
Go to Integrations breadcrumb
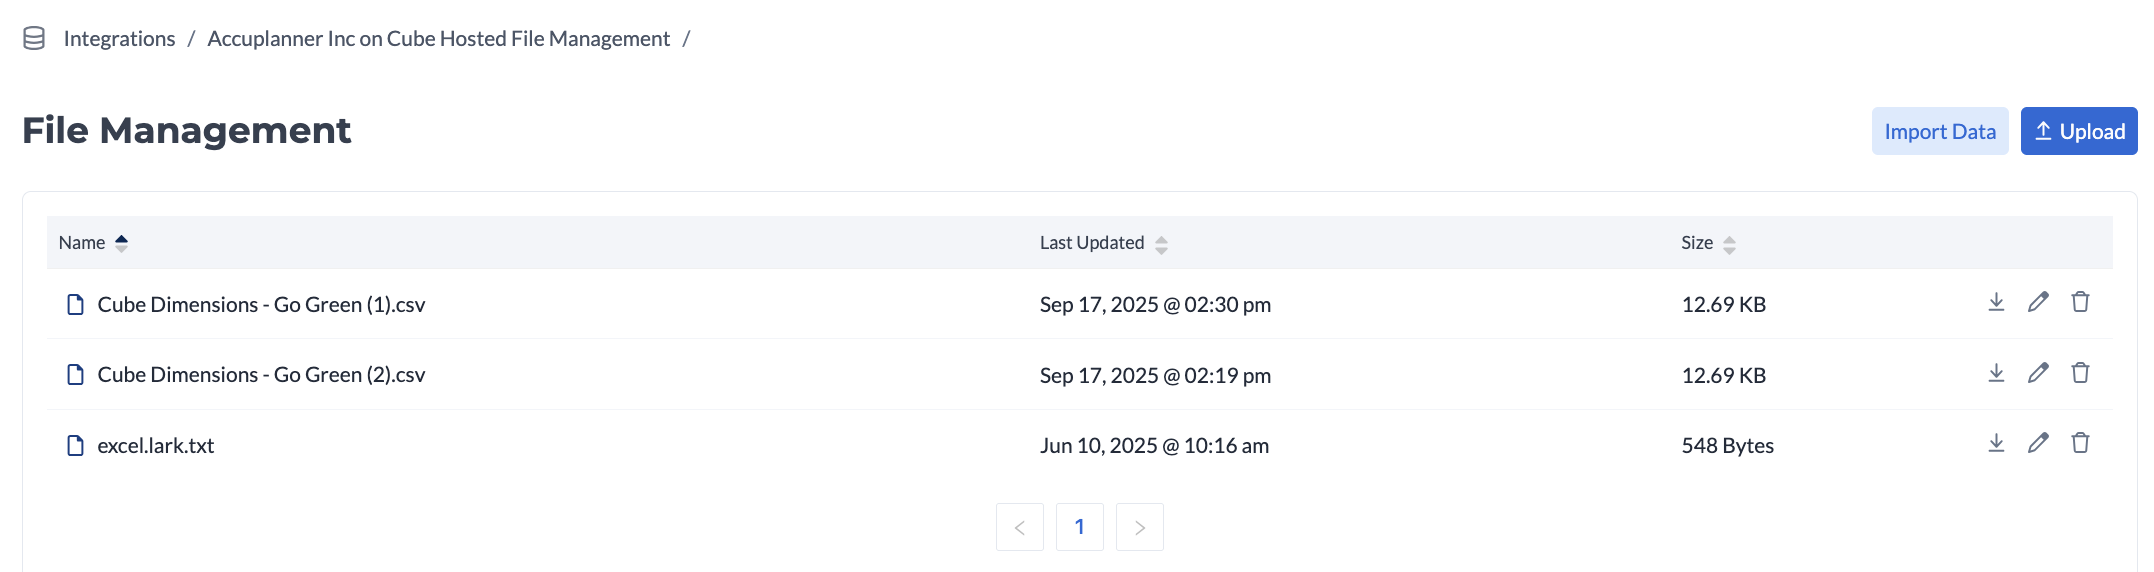click(x=119, y=39)
